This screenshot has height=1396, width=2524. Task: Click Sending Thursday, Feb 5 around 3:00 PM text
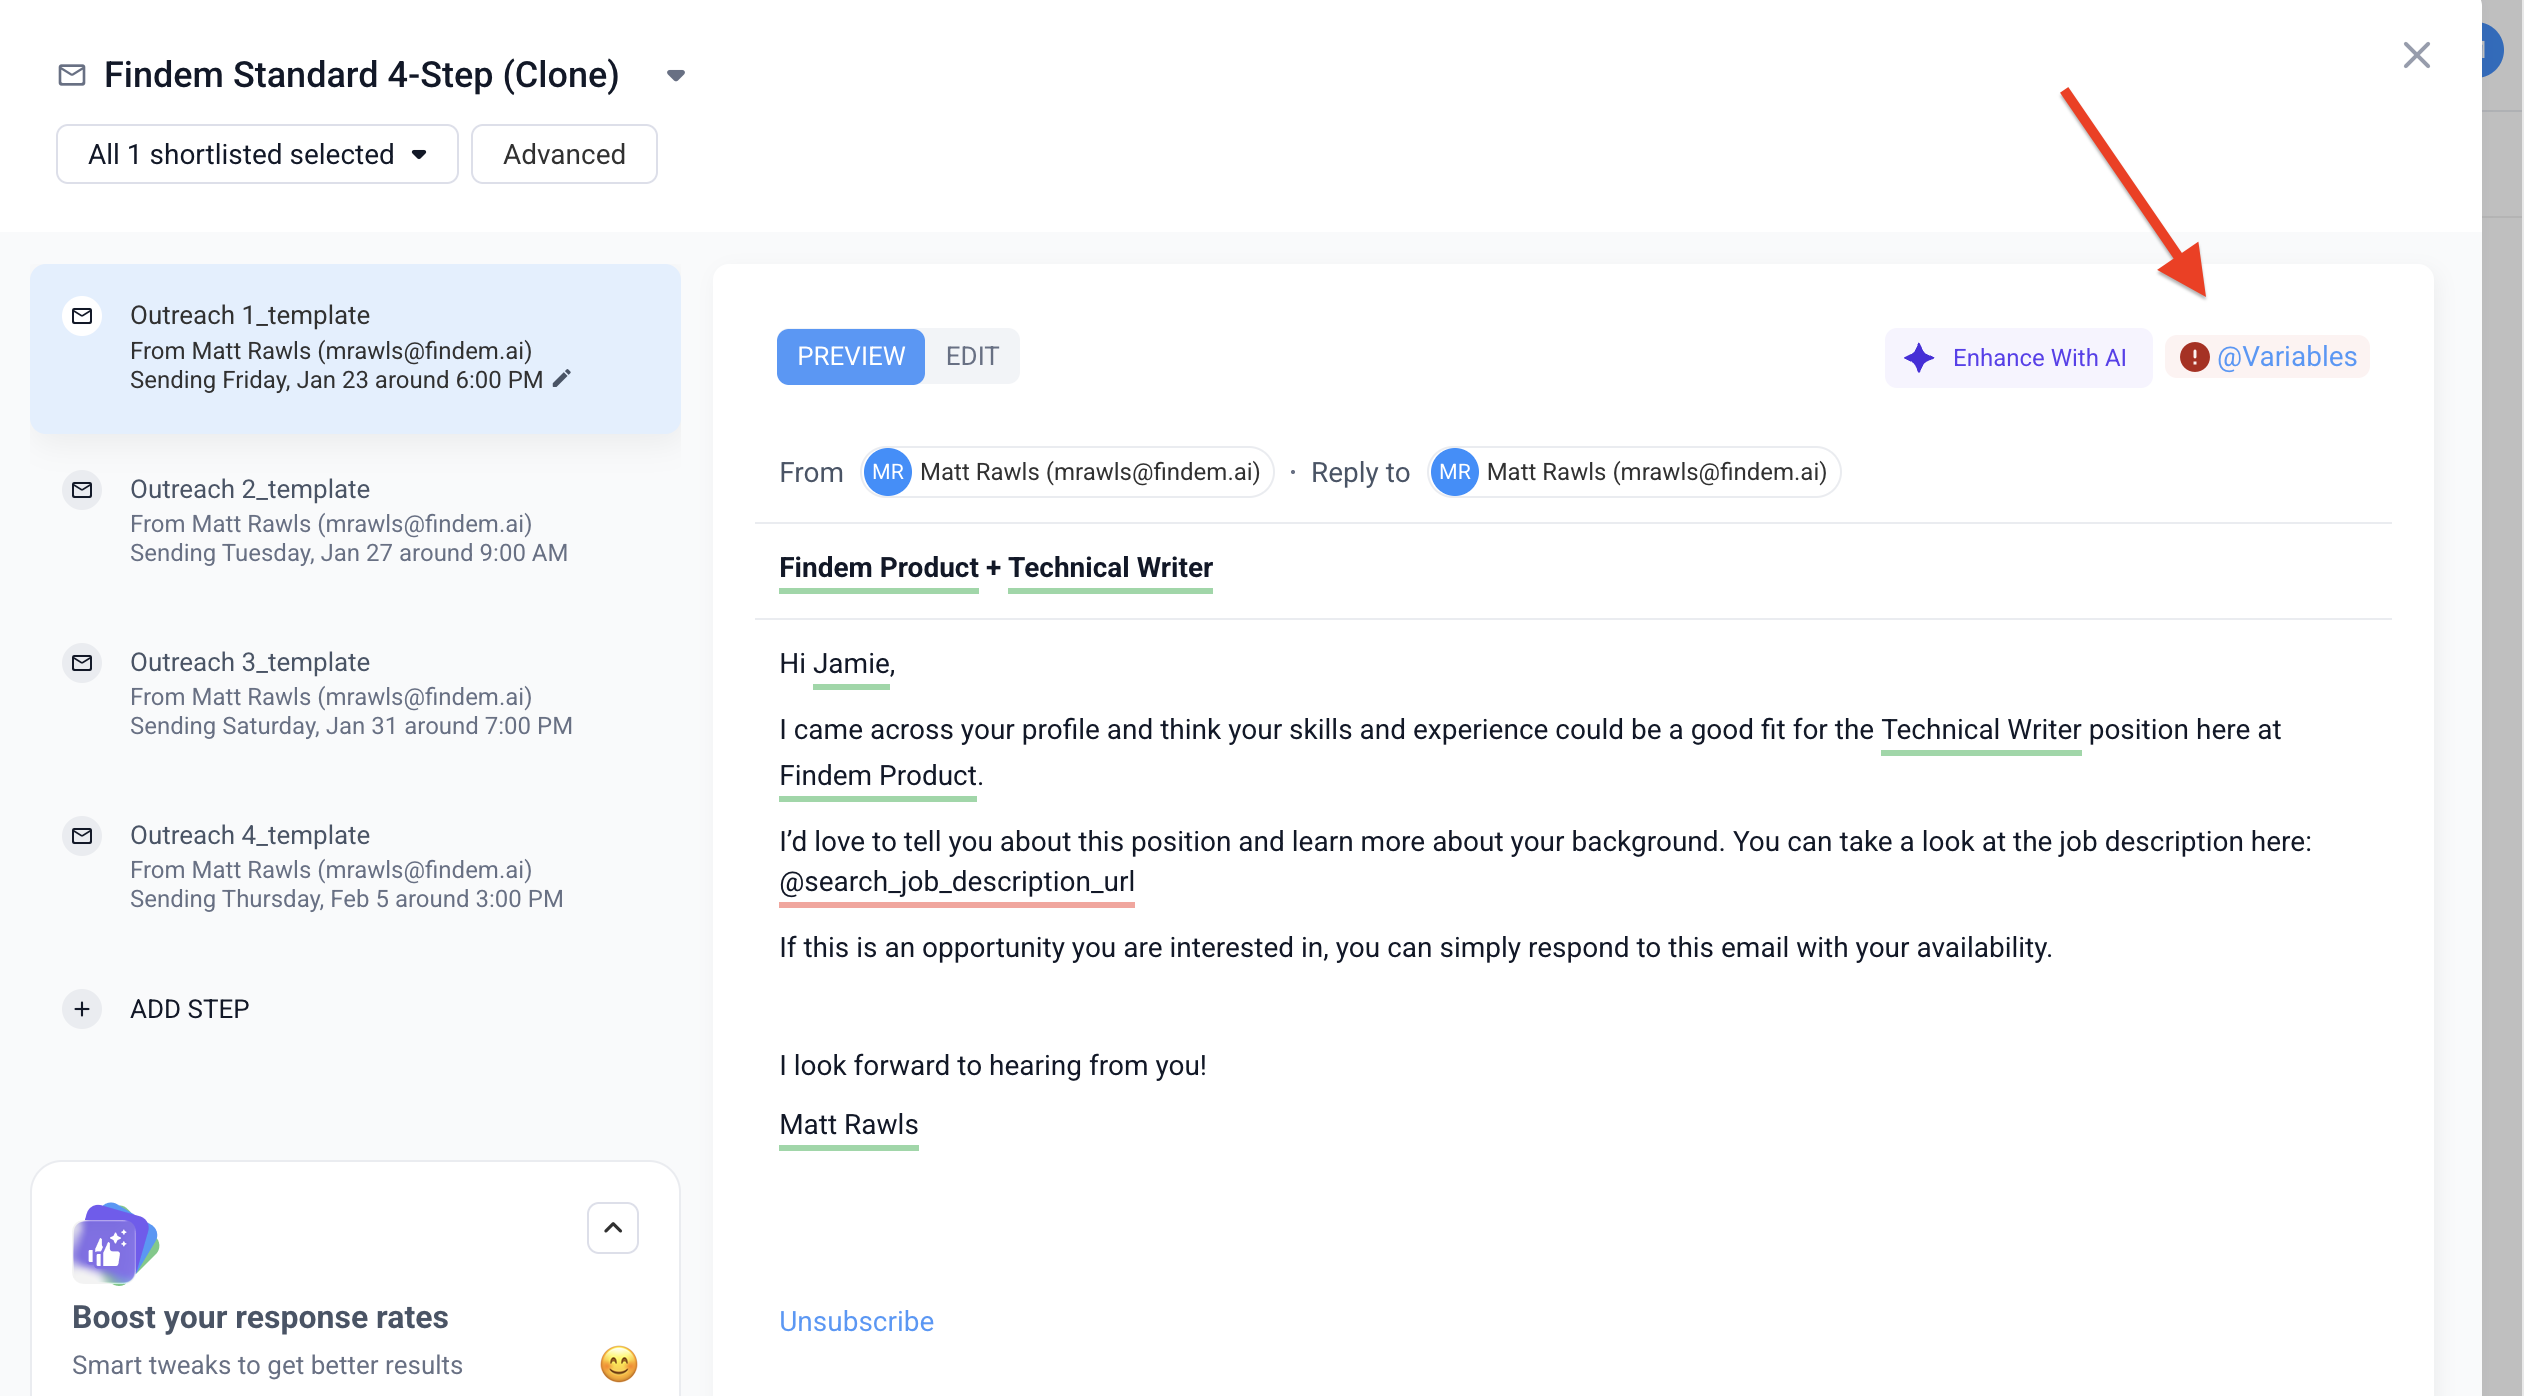[346, 899]
